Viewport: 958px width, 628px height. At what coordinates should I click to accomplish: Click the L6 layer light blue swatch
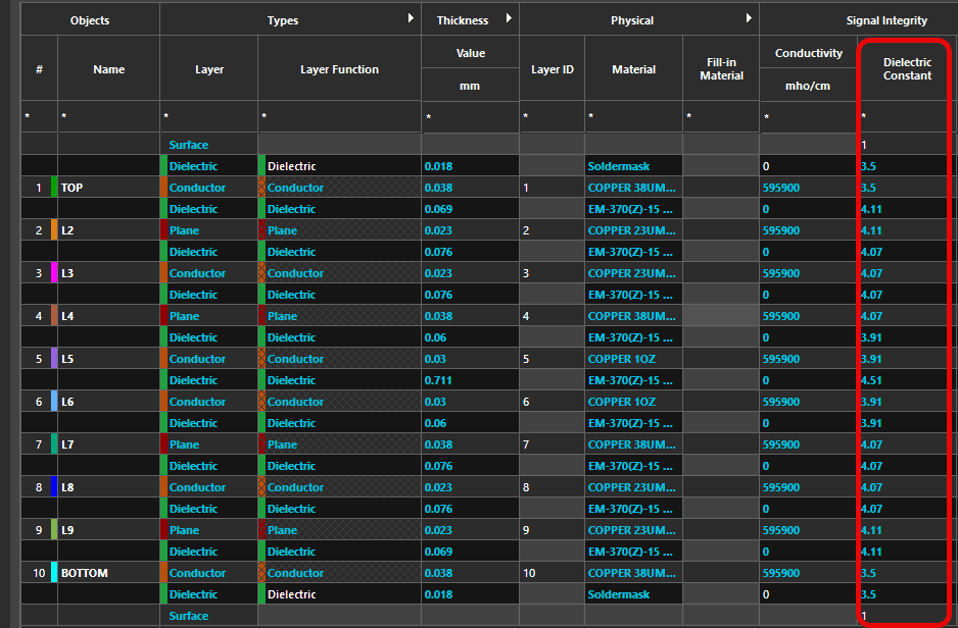pos(54,401)
